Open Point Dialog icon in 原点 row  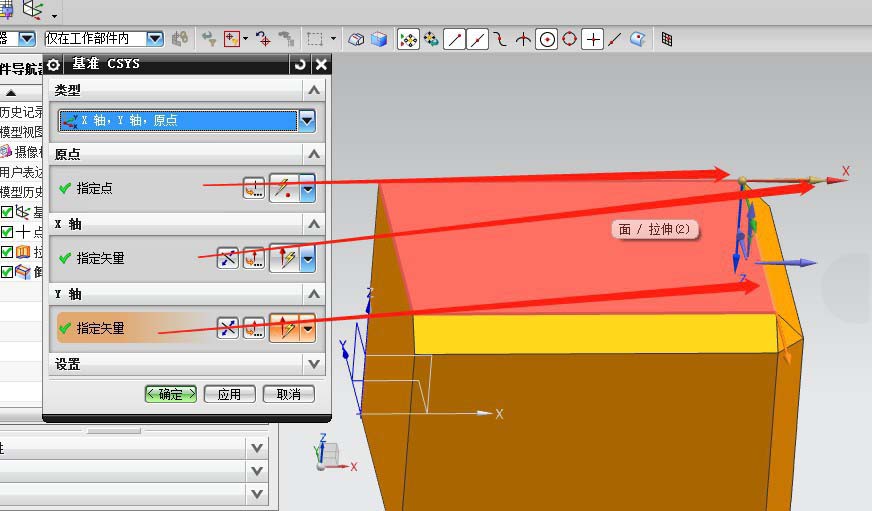coord(254,188)
